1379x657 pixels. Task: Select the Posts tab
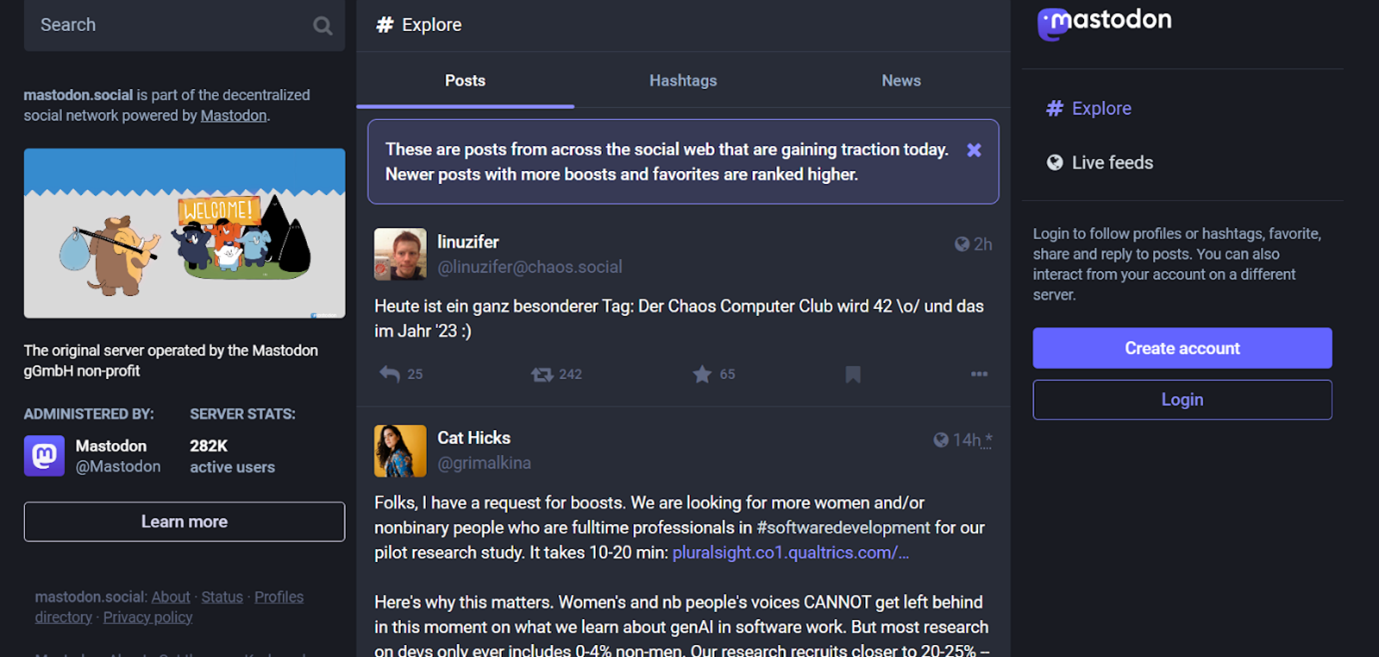coord(465,81)
